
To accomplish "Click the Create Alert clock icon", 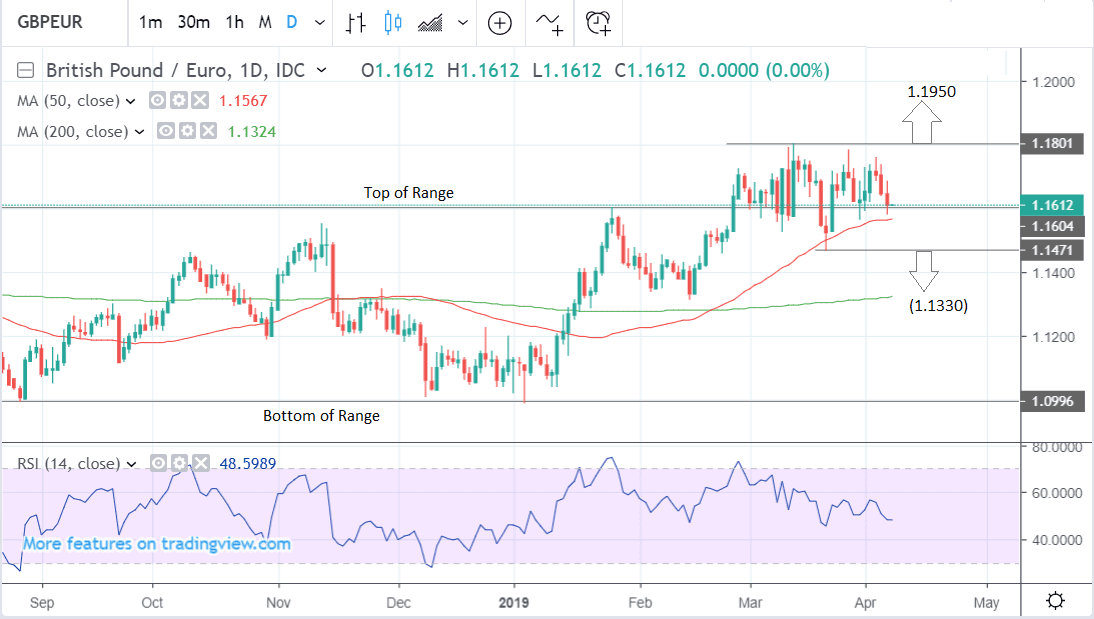I will 598,23.
